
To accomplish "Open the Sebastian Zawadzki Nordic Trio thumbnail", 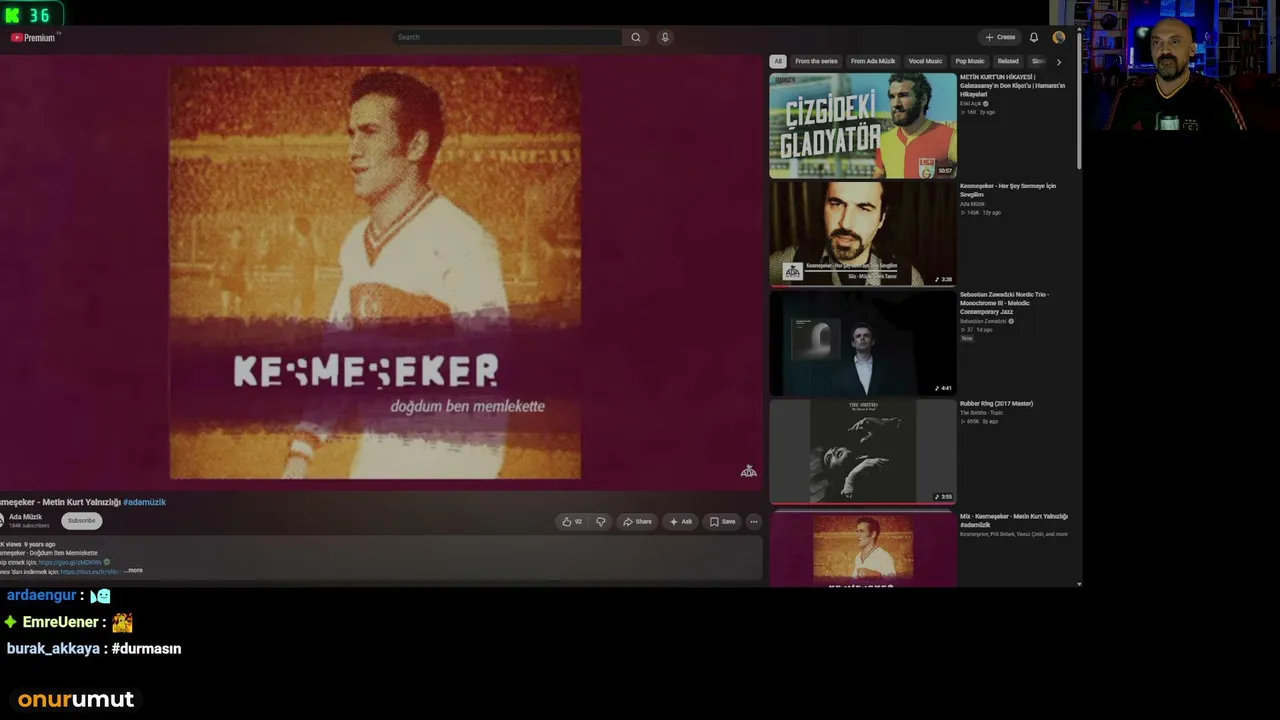I will [x=863, y=343].
